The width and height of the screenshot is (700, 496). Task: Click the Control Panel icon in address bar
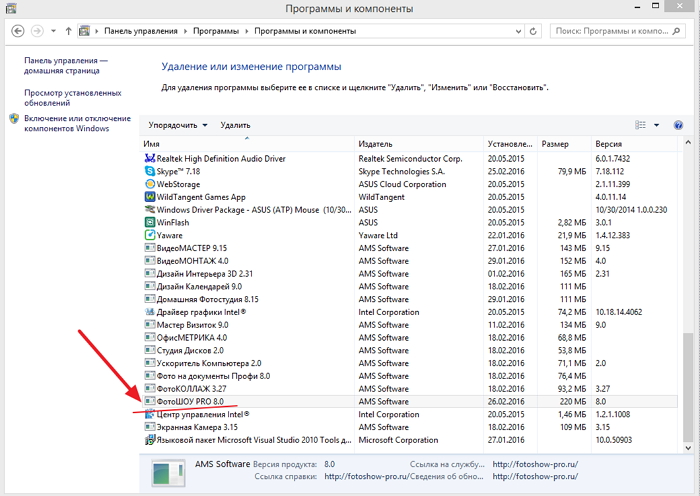(x=84, y=31)
